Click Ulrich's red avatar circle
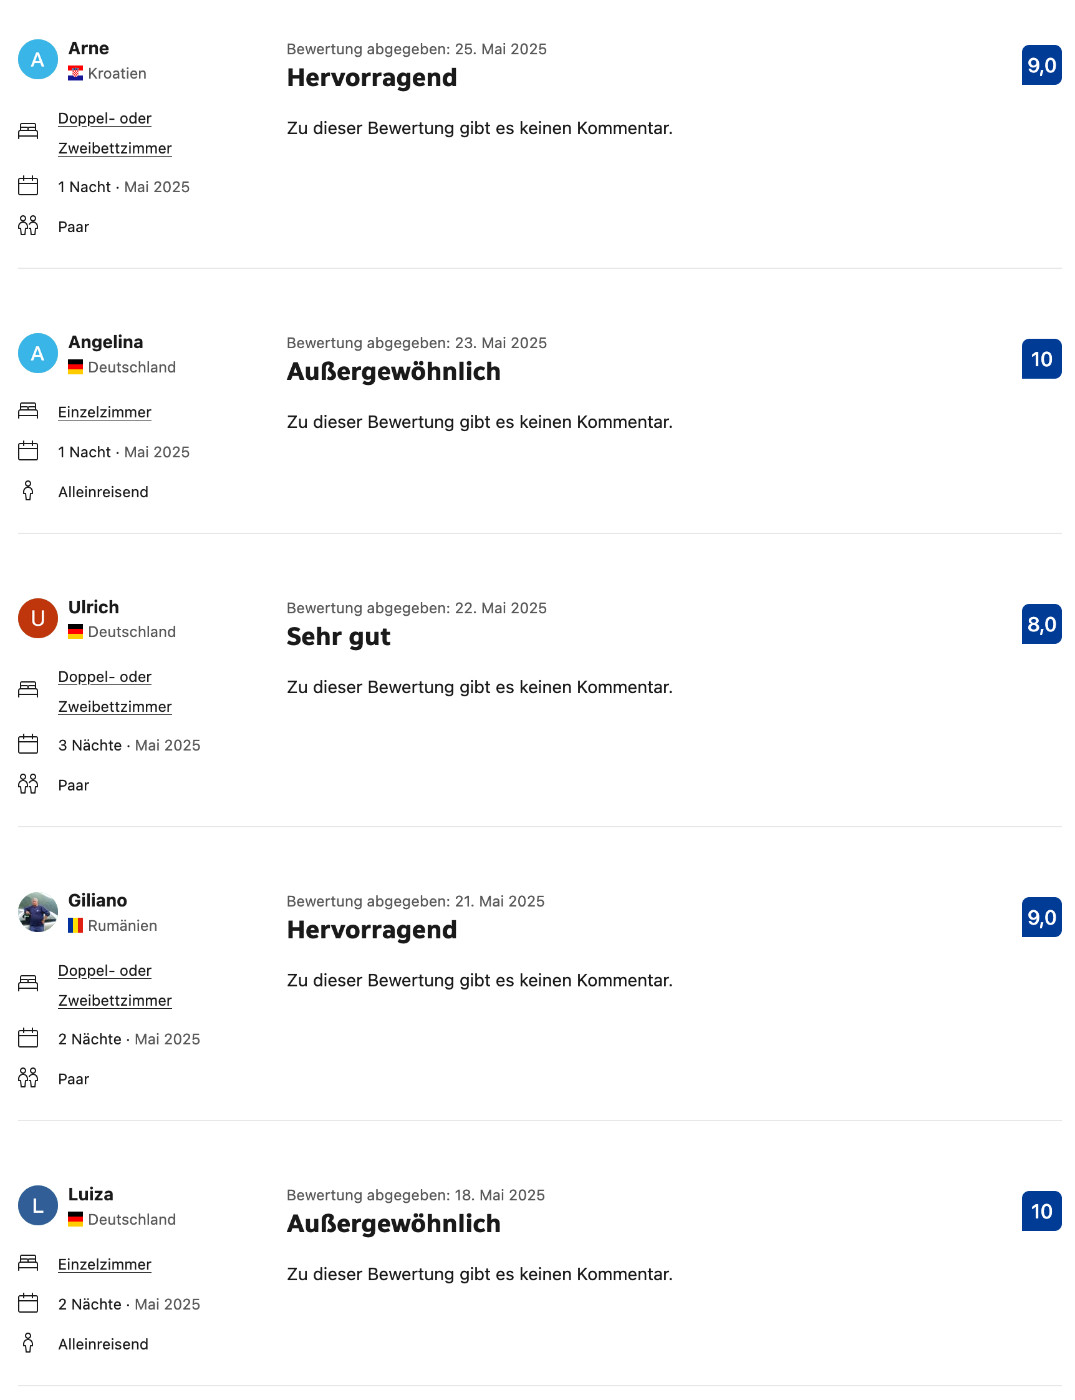Image resolution: width=1075 pixels, height=1400 pixels. coord(38,618)
